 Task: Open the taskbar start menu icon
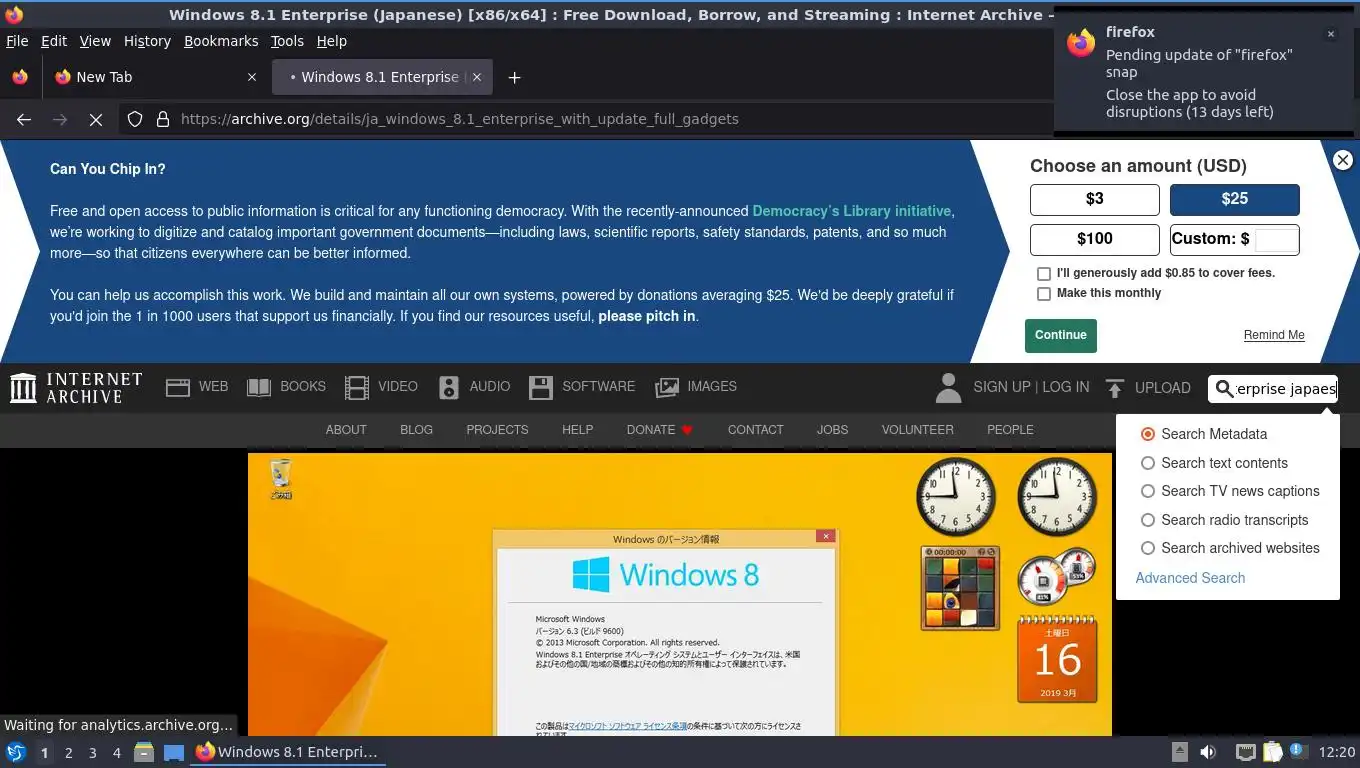click(x=16, y=752)
